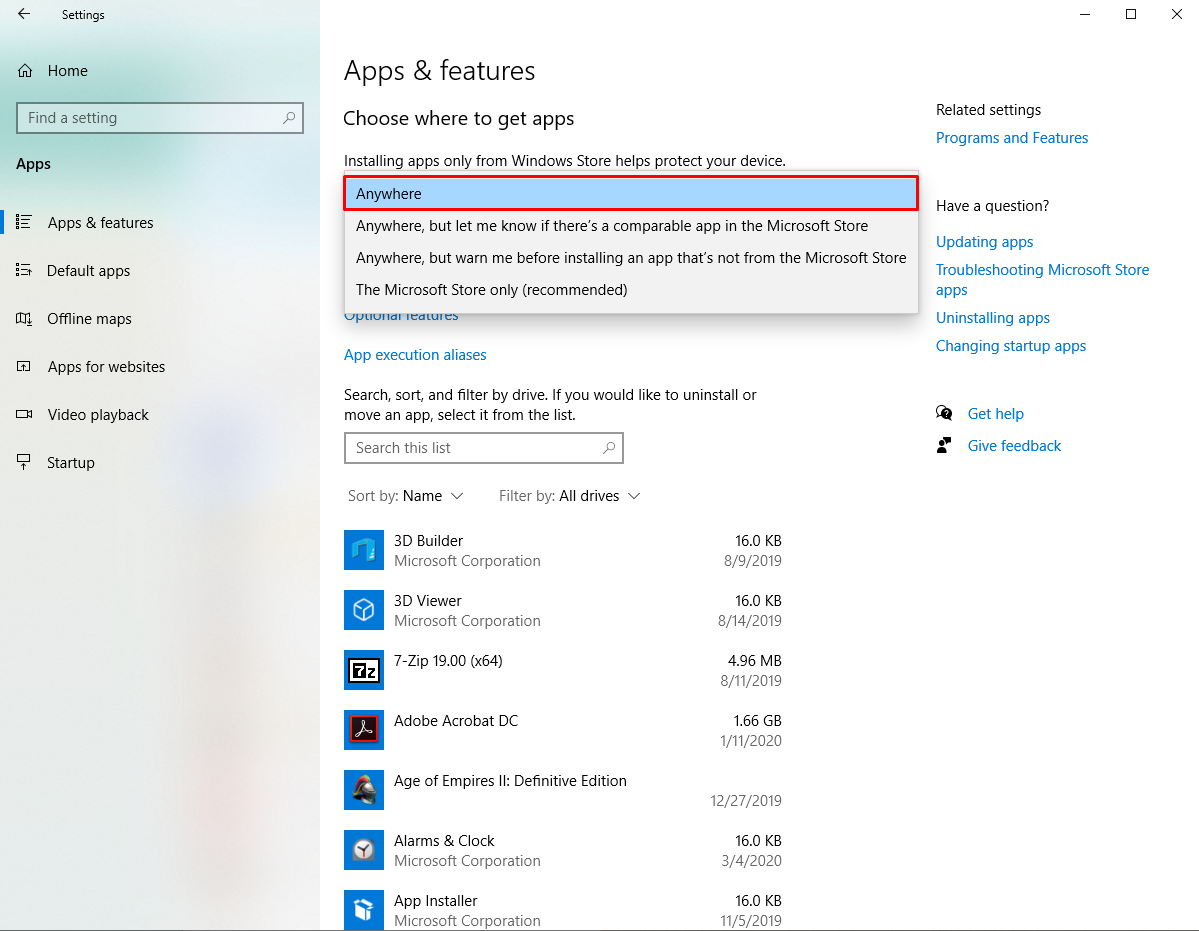Select 3D Viewer in app list
1199x931 pixels.
point(563,610)
